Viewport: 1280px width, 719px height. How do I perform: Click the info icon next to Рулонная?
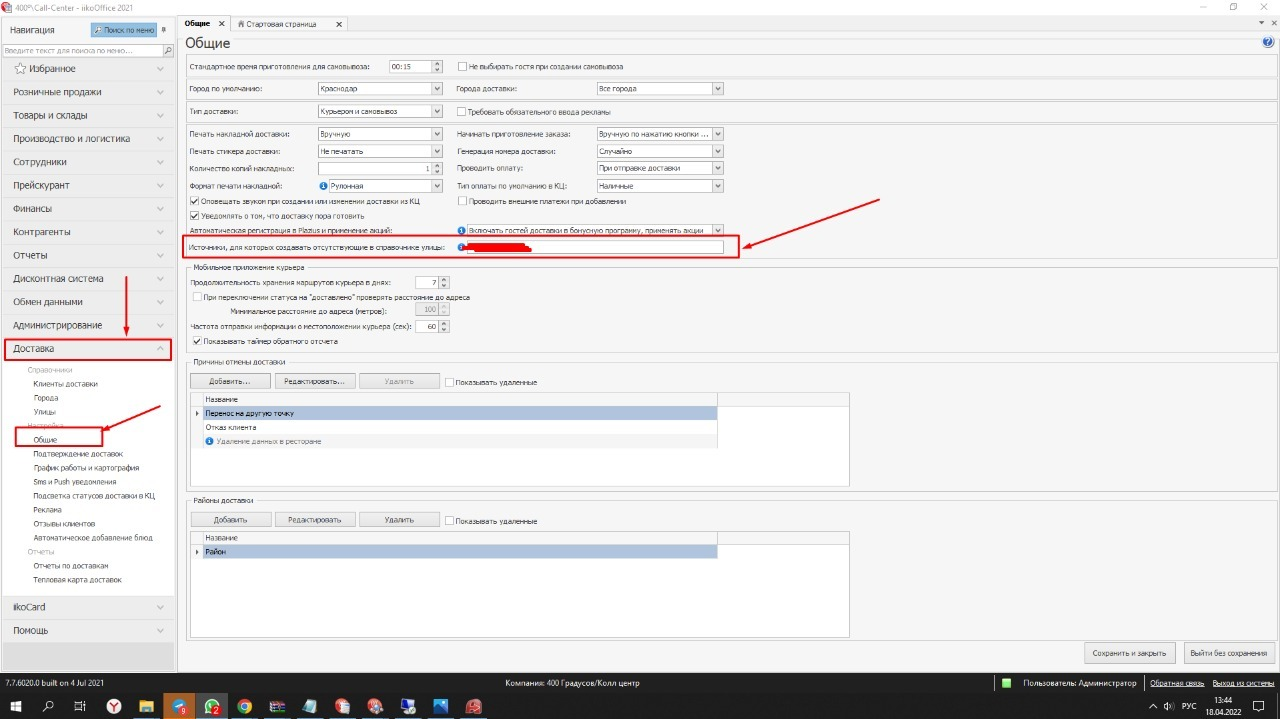[323, 186]
